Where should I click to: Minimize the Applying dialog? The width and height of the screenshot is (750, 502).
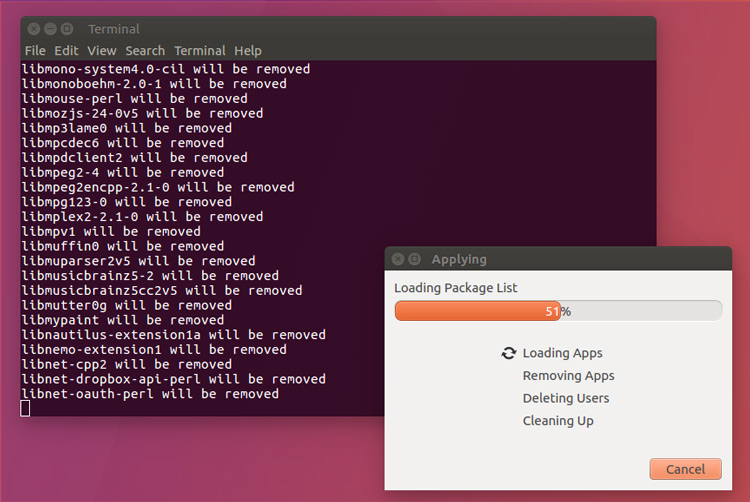[415, 259]
